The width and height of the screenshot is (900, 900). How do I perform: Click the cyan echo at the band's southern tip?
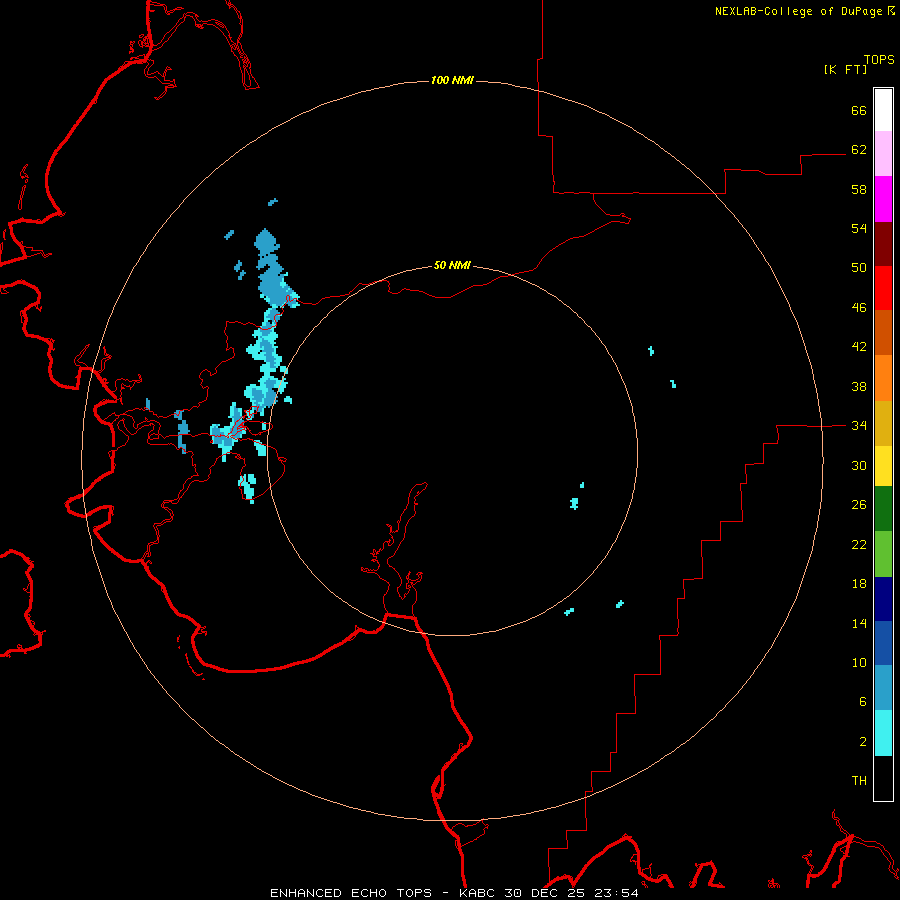[x=248, y=487]
